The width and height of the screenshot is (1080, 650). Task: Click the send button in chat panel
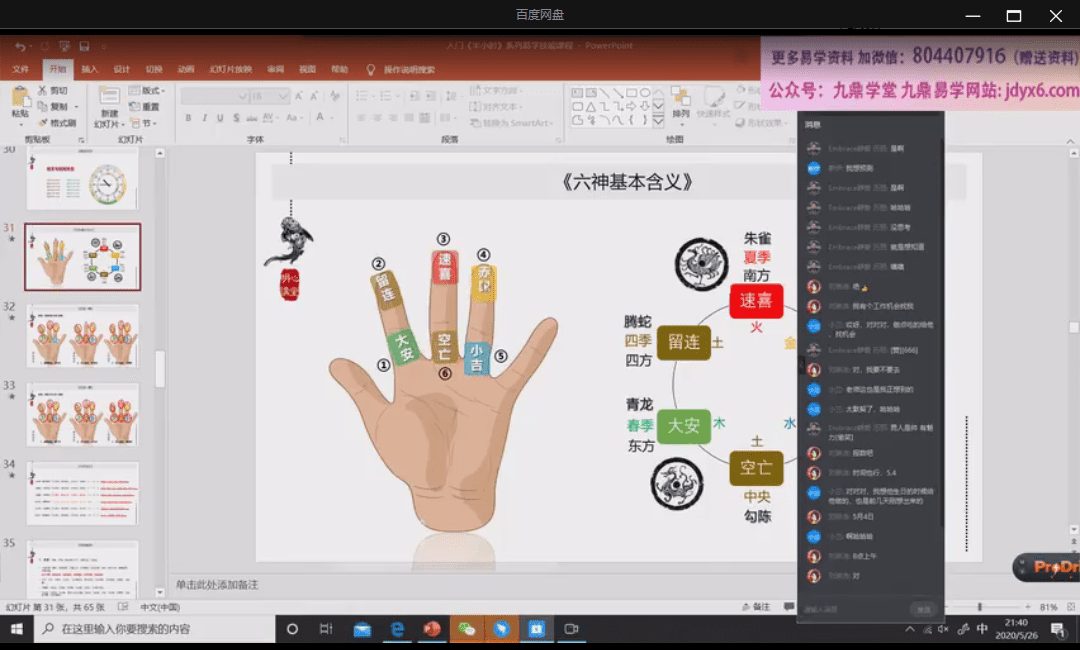click(922, 609)
